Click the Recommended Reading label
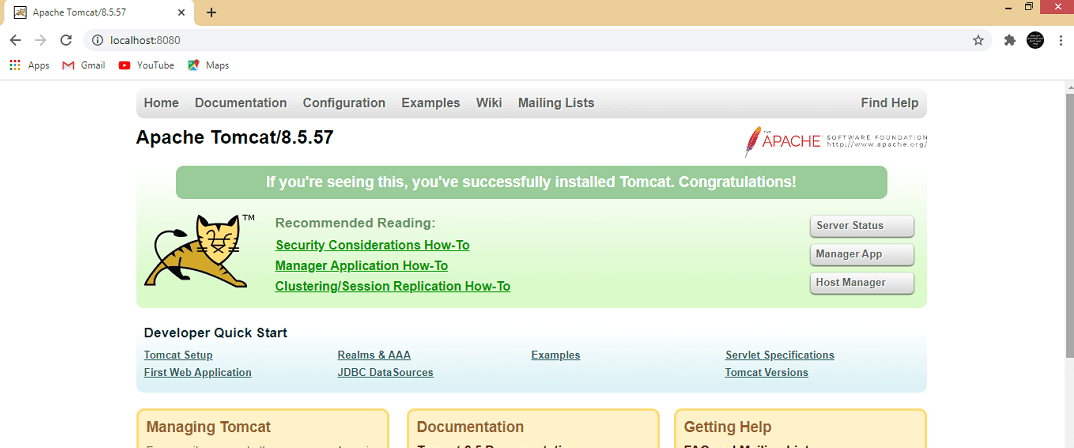Image resolution: width=1074 pixels, height=448 pixels. point(355,223)
